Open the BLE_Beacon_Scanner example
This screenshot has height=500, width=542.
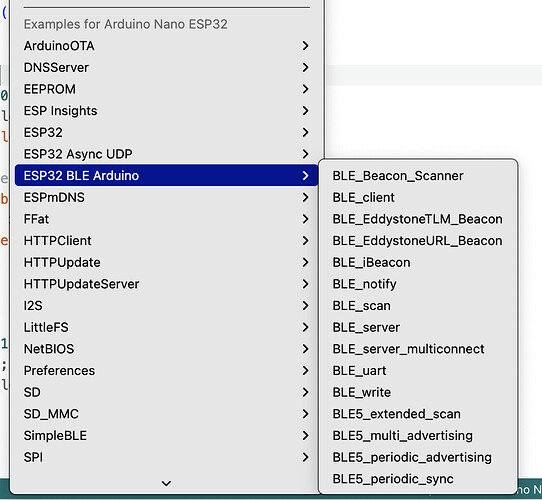[x=418, y=176]
